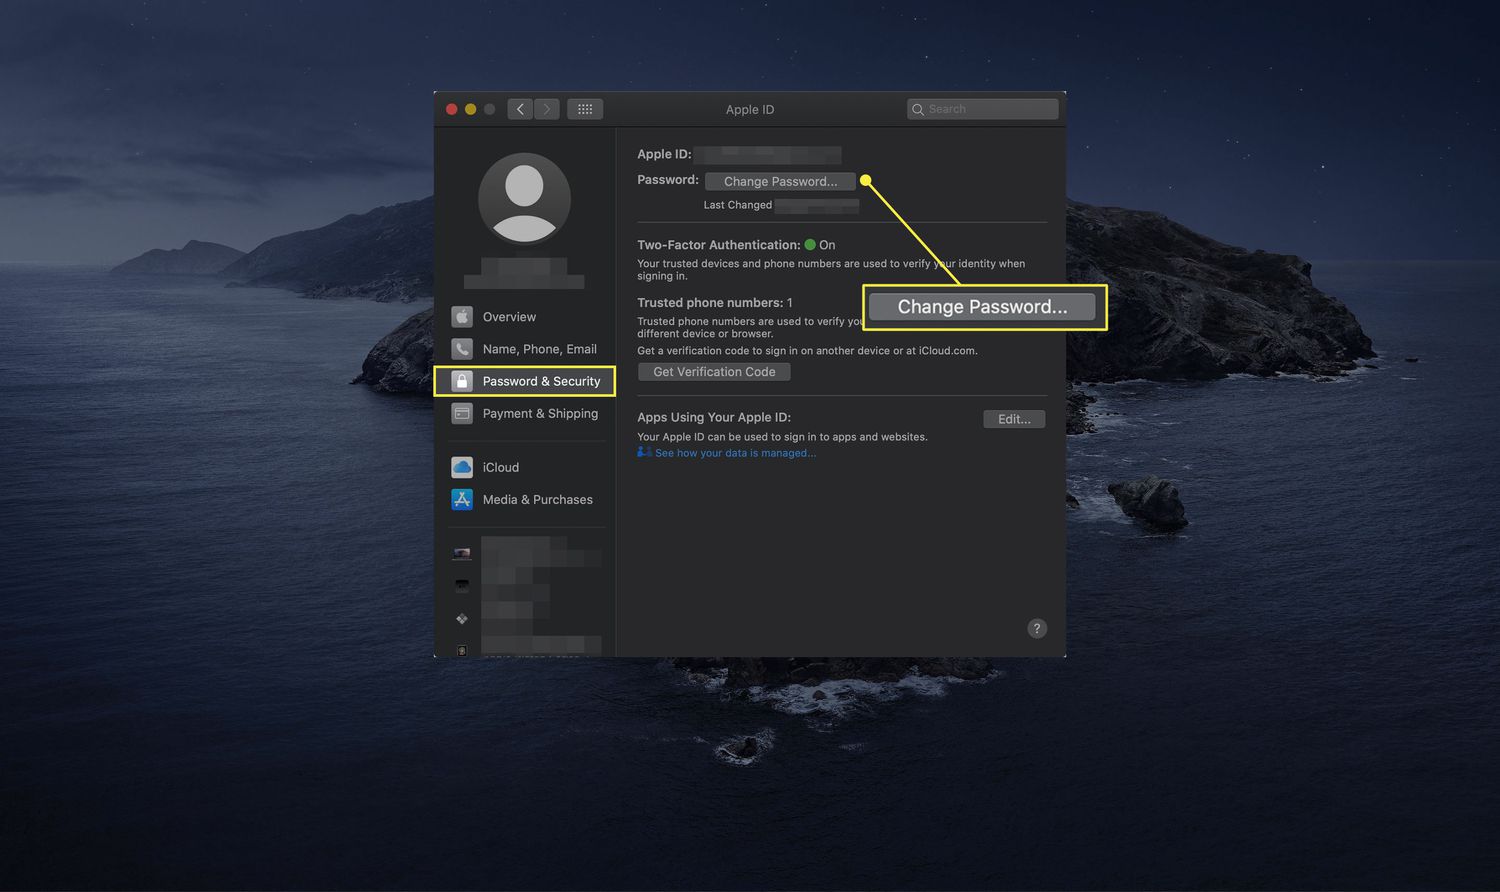Open the Overview section label
This screenshot has width=1500, height=892.
pyautogui.click(x=509, y=317)
